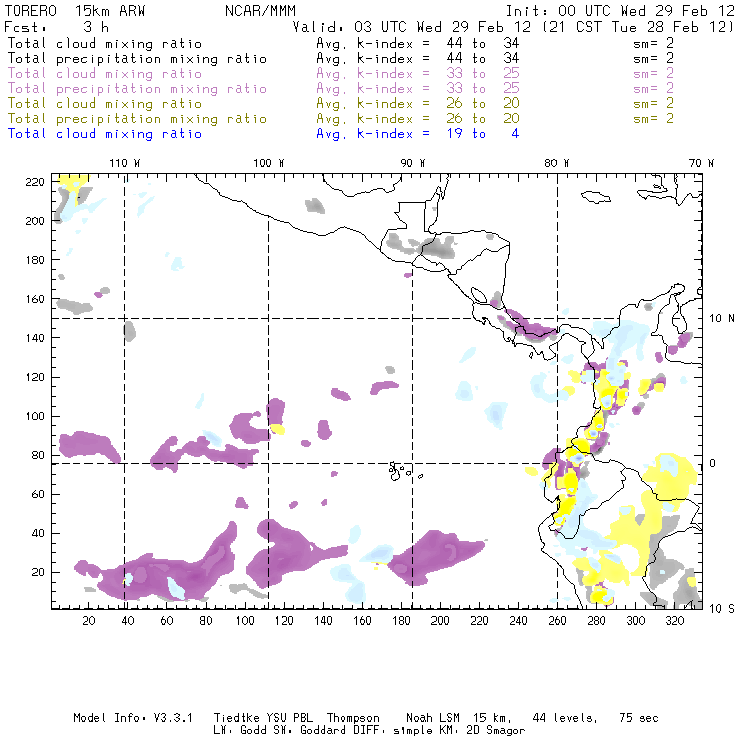Image resolution: width=740 pixels, height=740 pixels.
Task: Click '160' on the horizontal axis
Action: [x=362, y=621]
